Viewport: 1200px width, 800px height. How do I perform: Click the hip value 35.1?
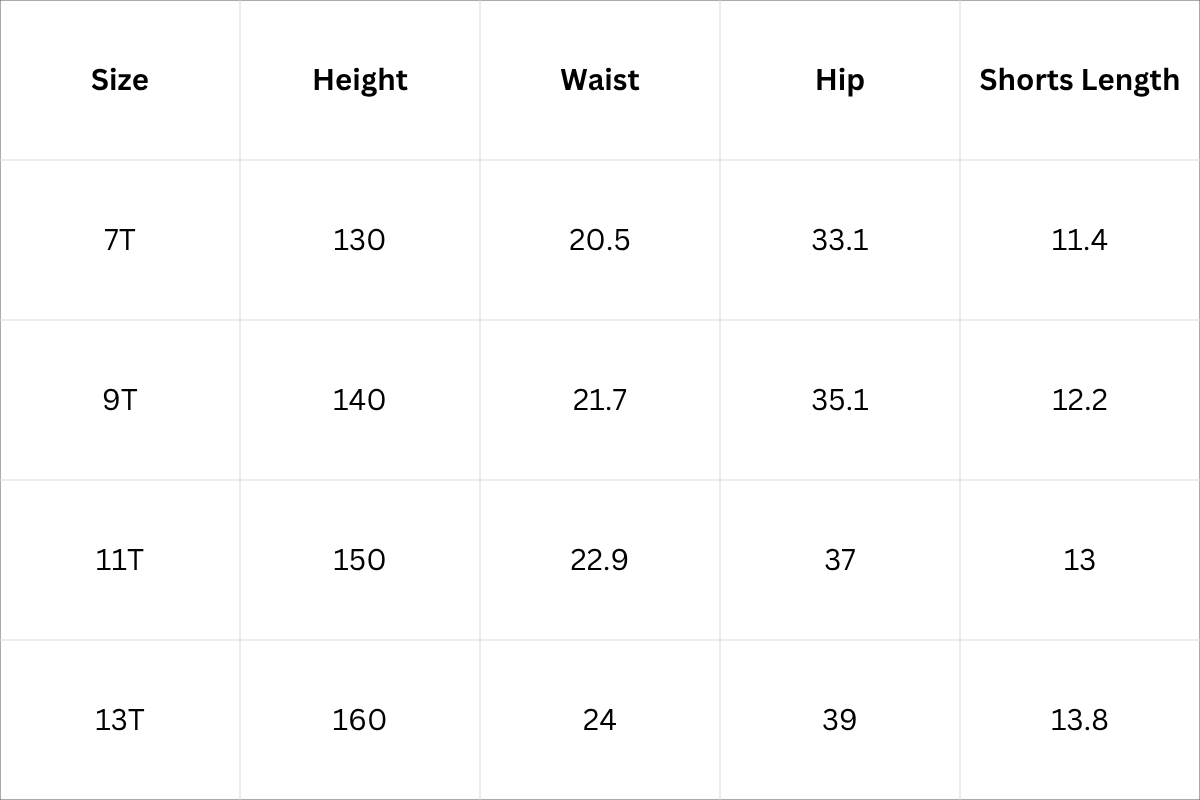[840, 400]
